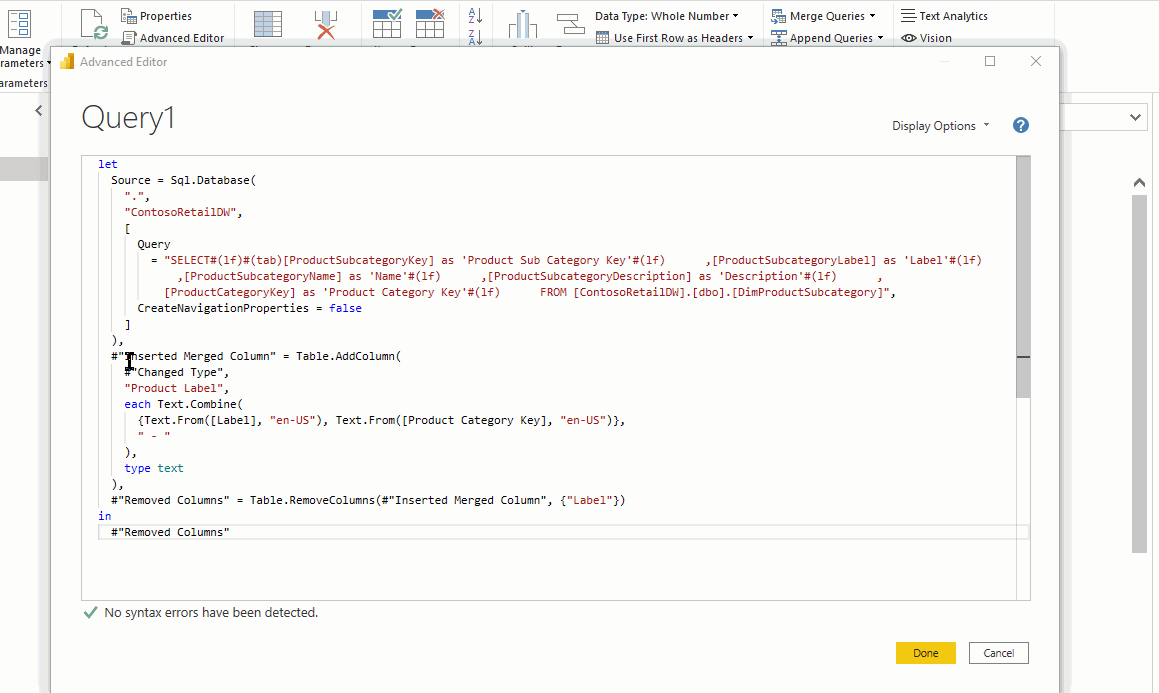Click the Remove Rows icon
This screenshot has height=693, width=1159.
click(430, 24)
